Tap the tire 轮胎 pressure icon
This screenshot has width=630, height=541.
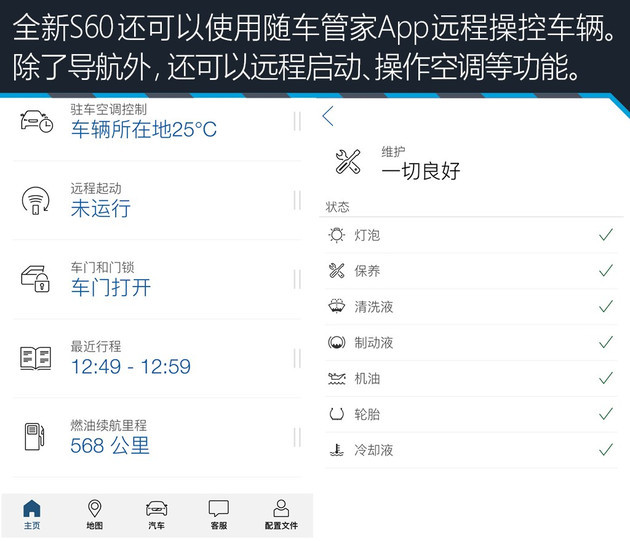337,414
